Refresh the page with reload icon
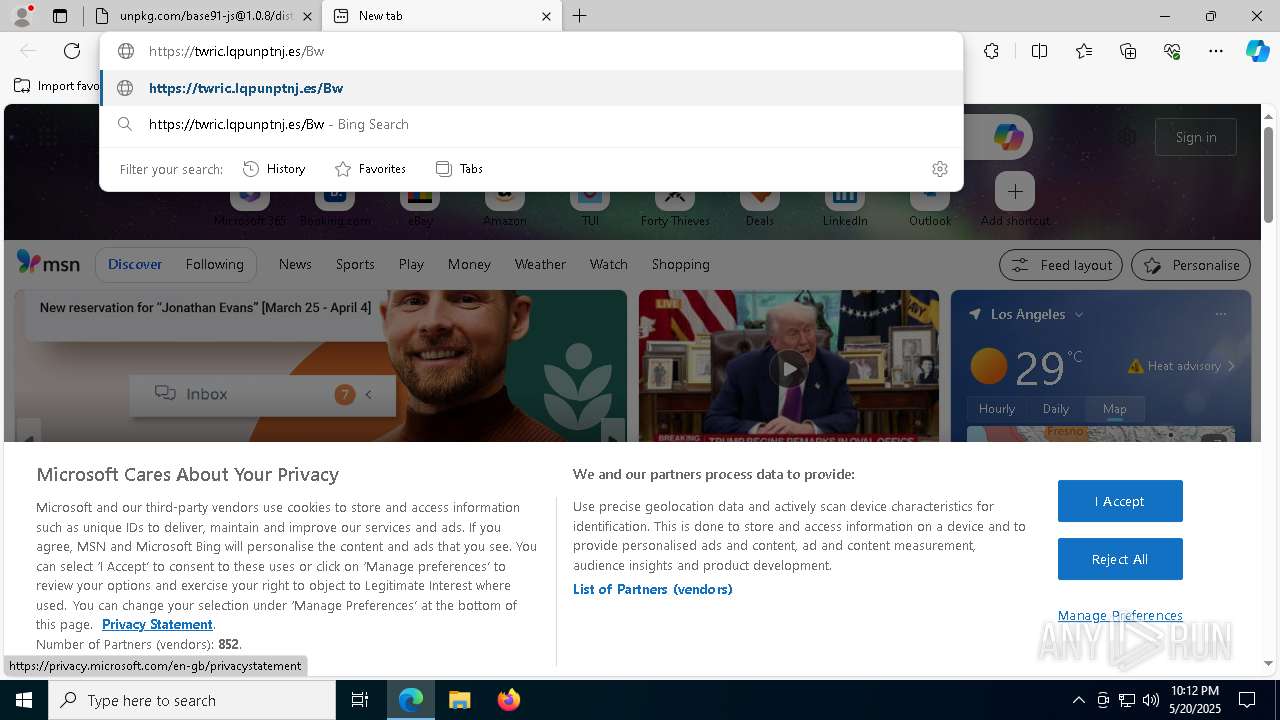The width and height of the screenshot is (1280, 720). (72, 51)
